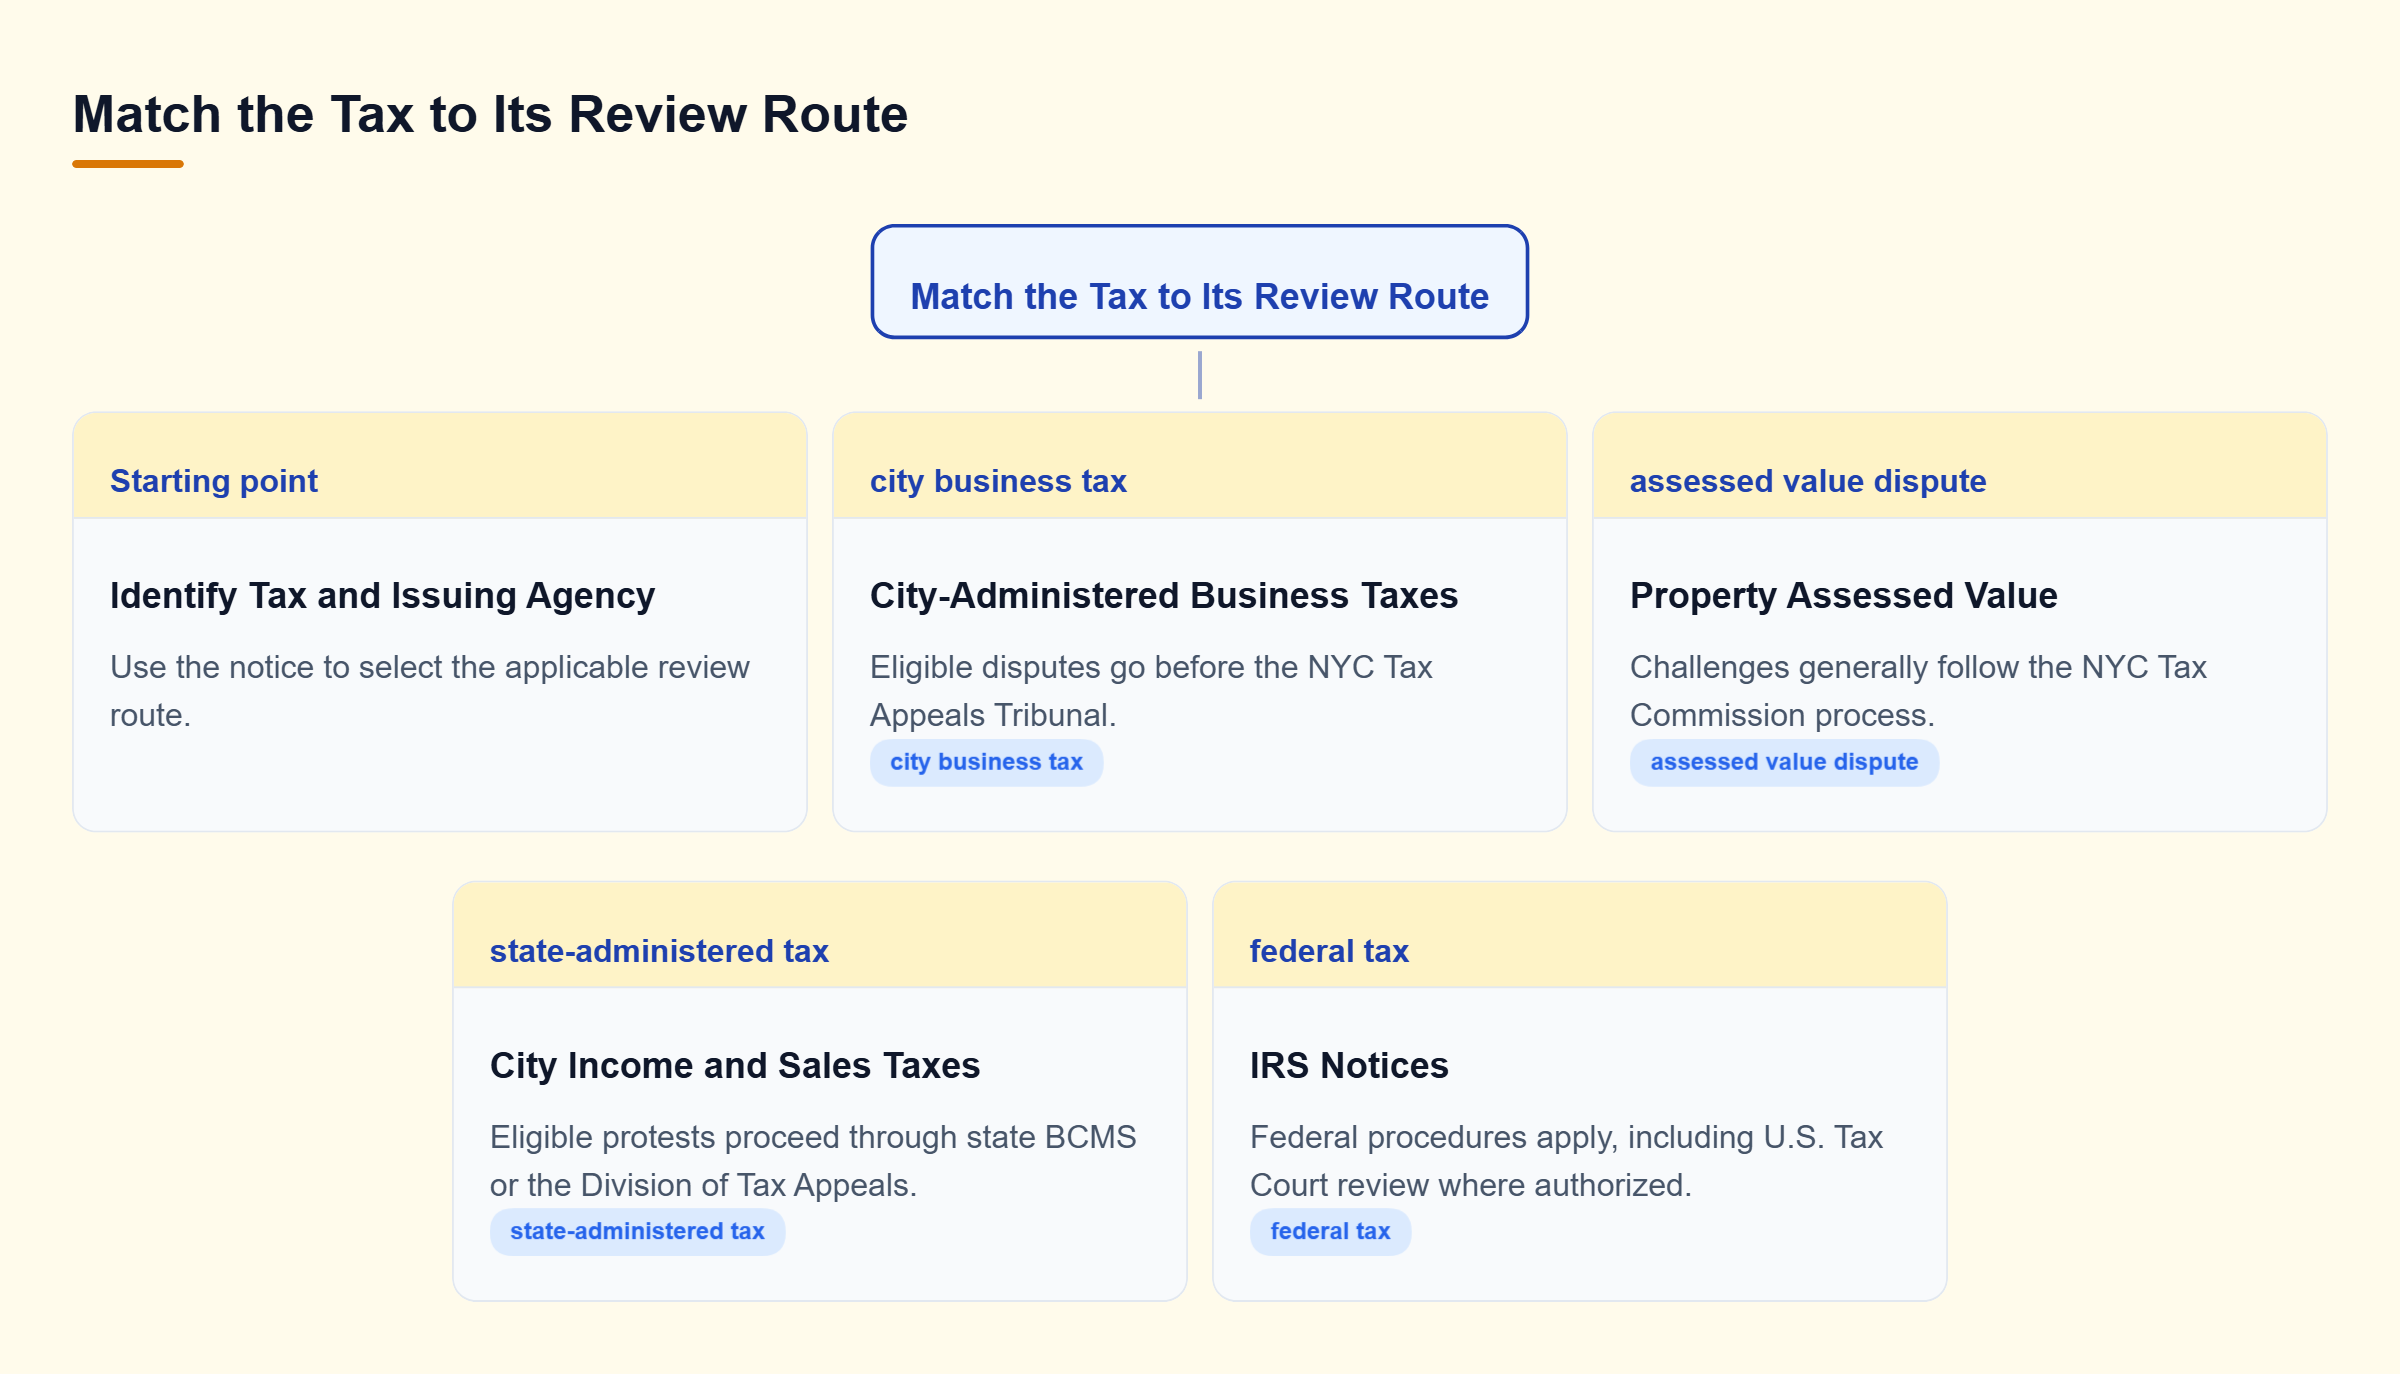
Task: Click text about NYC Tax Commission process
Action: tap(1918, 691)
